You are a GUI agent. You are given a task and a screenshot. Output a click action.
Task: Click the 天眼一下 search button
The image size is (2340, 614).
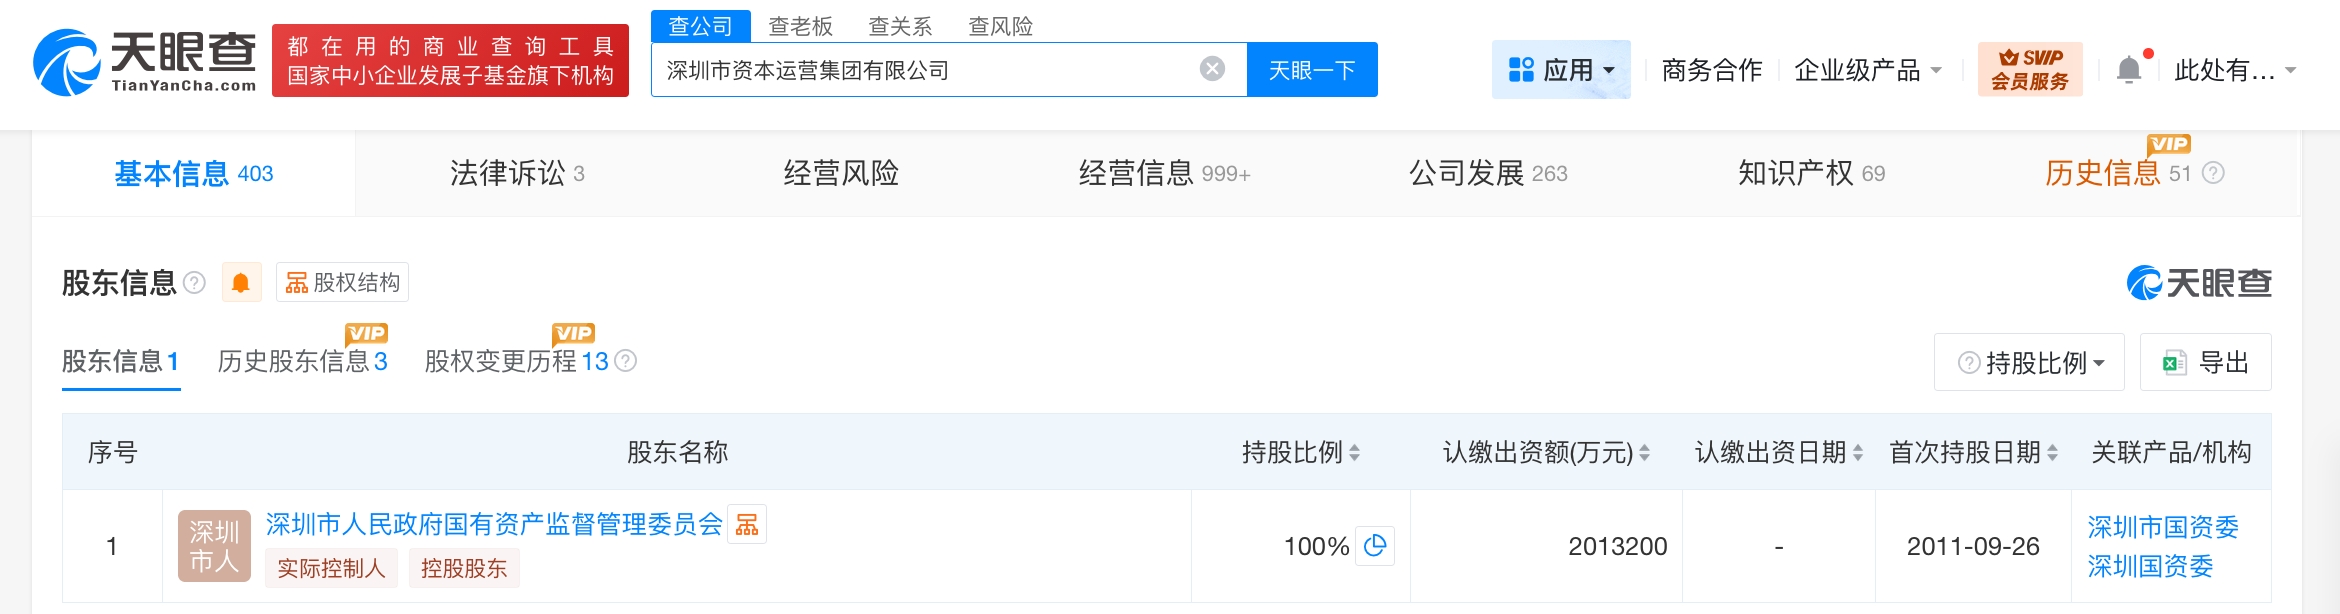pos(1312,70)
